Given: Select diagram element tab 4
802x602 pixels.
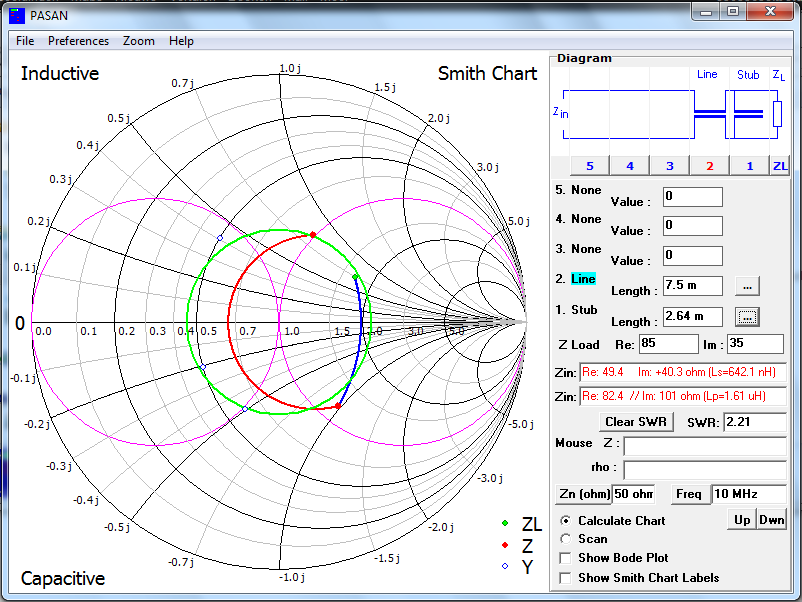Looking at the screenshot, I should [630, 166].
